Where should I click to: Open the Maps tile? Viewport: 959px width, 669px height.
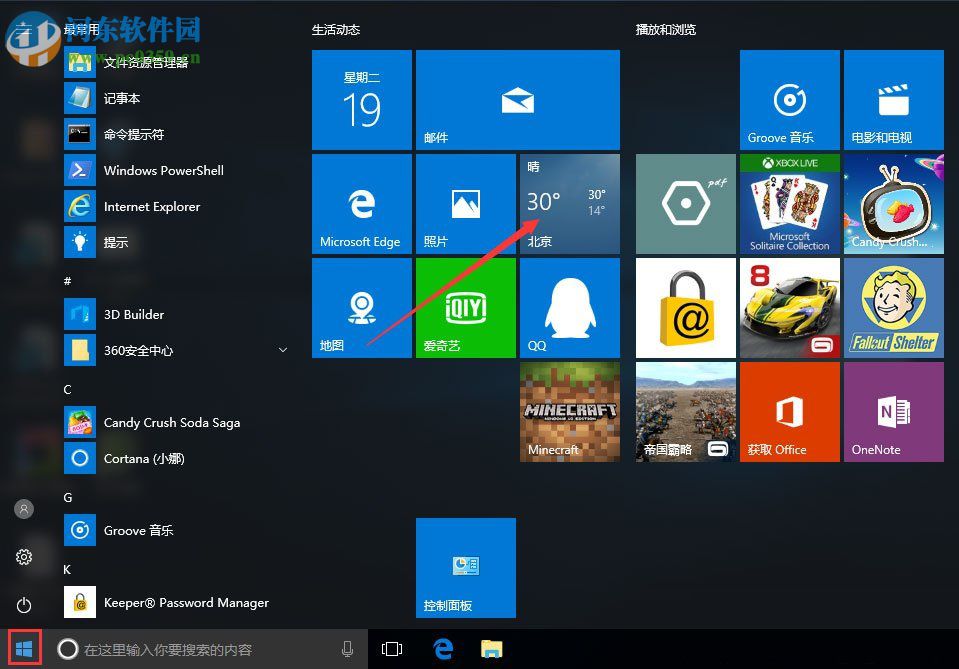pyautogui.click(x=361, y=308)
